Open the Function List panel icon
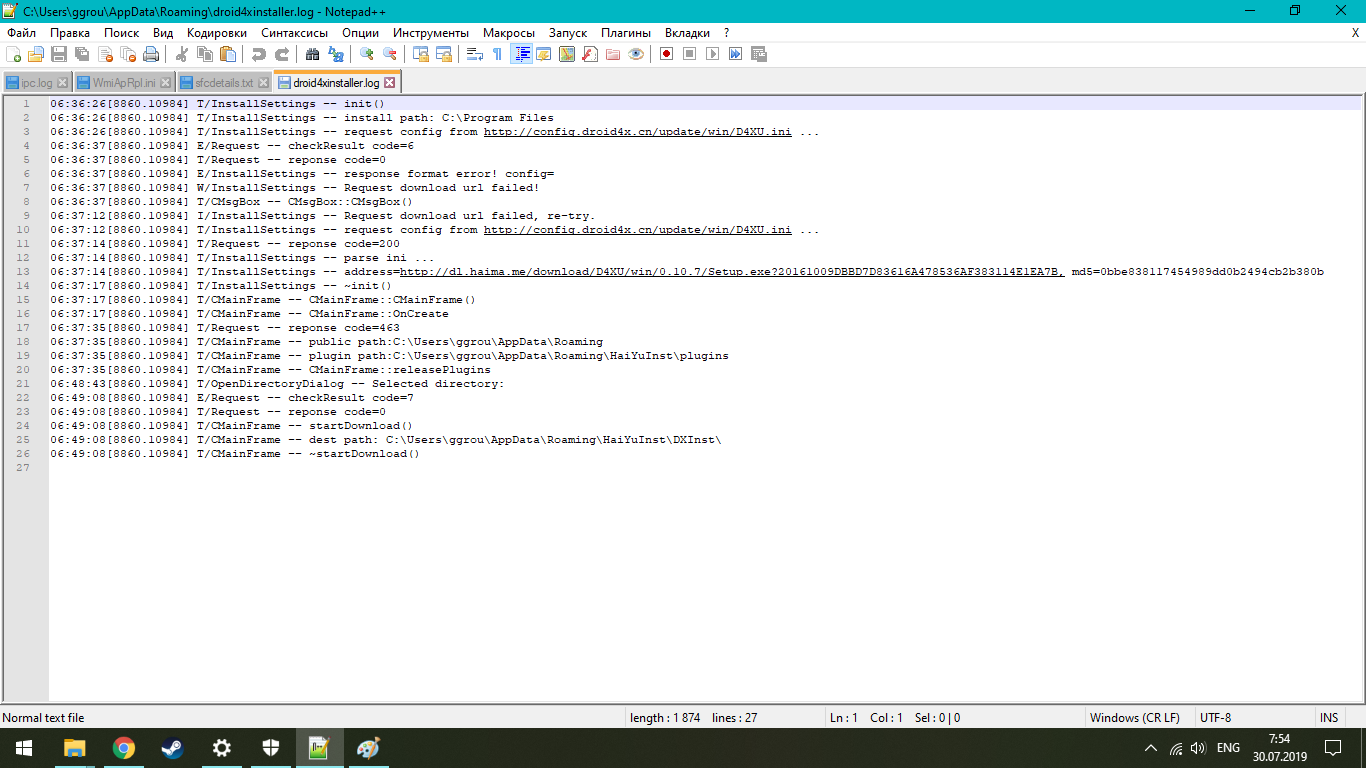This screenshot has width=1366, height=768. (589, 54)
